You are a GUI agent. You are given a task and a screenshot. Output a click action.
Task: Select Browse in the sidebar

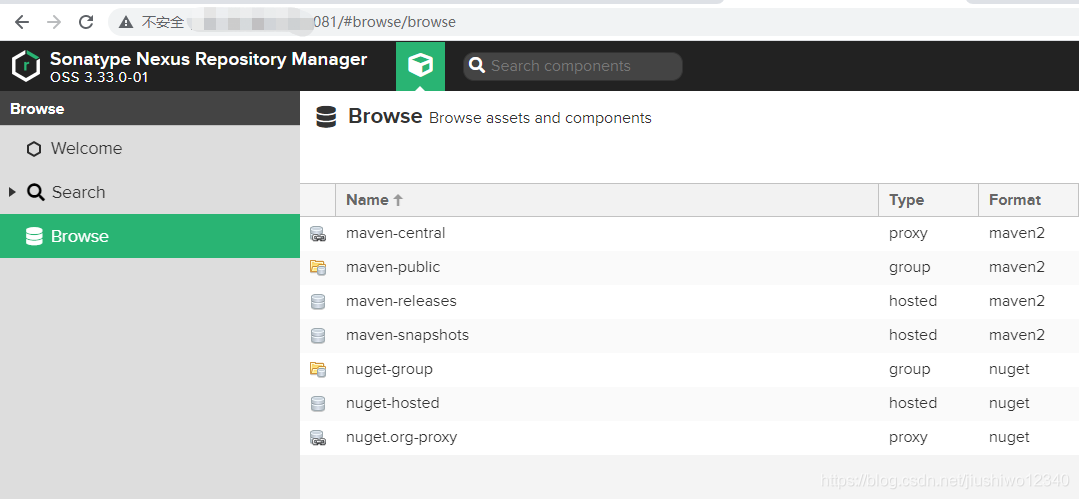pyautogui.click(x=150, y=236)
